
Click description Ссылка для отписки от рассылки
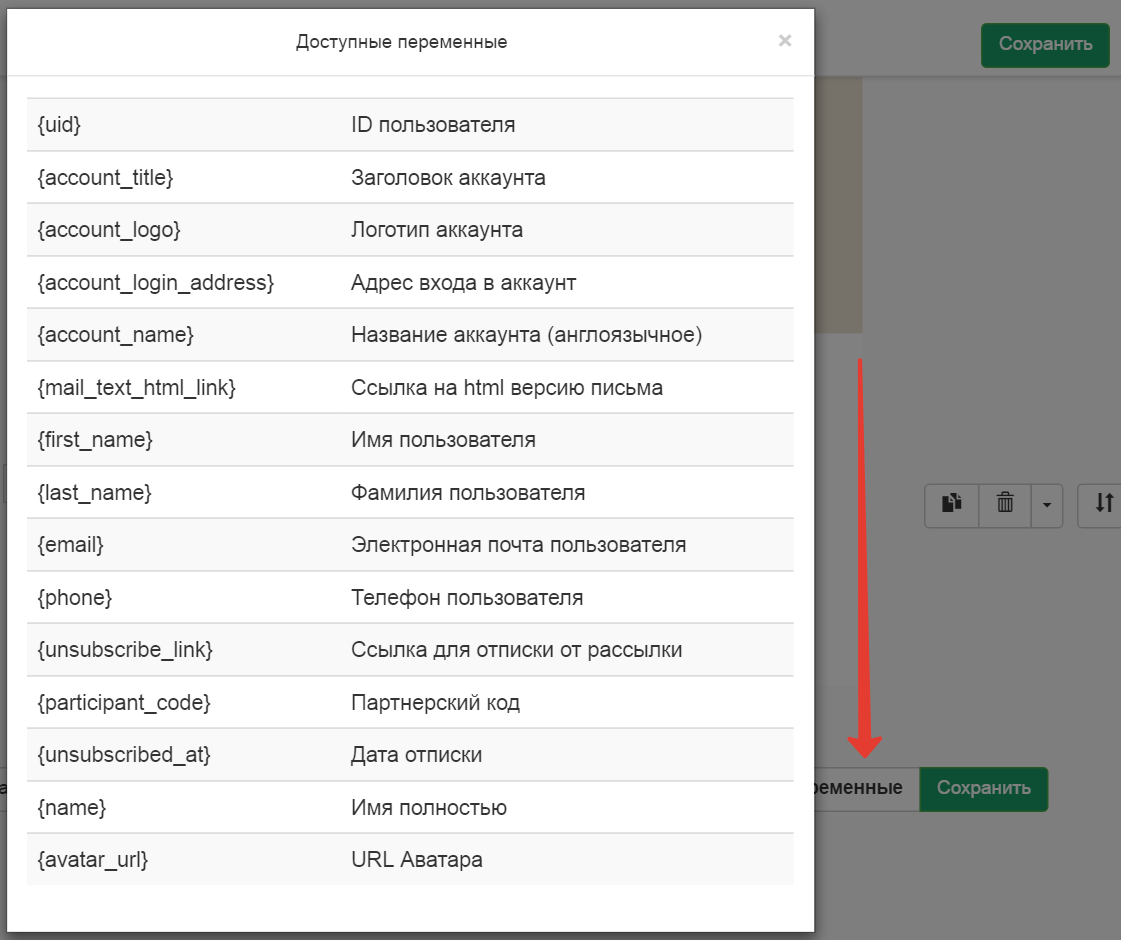pyautogui.click(x=516, y=650)
